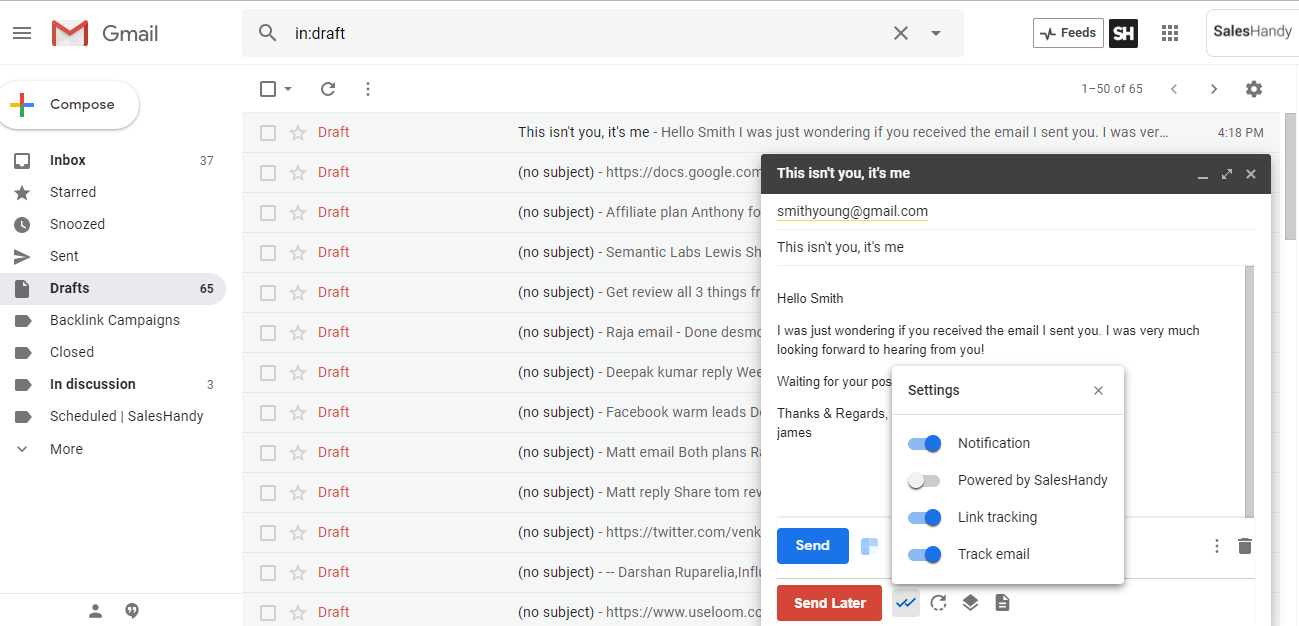
Task: Click the SalesHandy layers icon
Action: 970,603
